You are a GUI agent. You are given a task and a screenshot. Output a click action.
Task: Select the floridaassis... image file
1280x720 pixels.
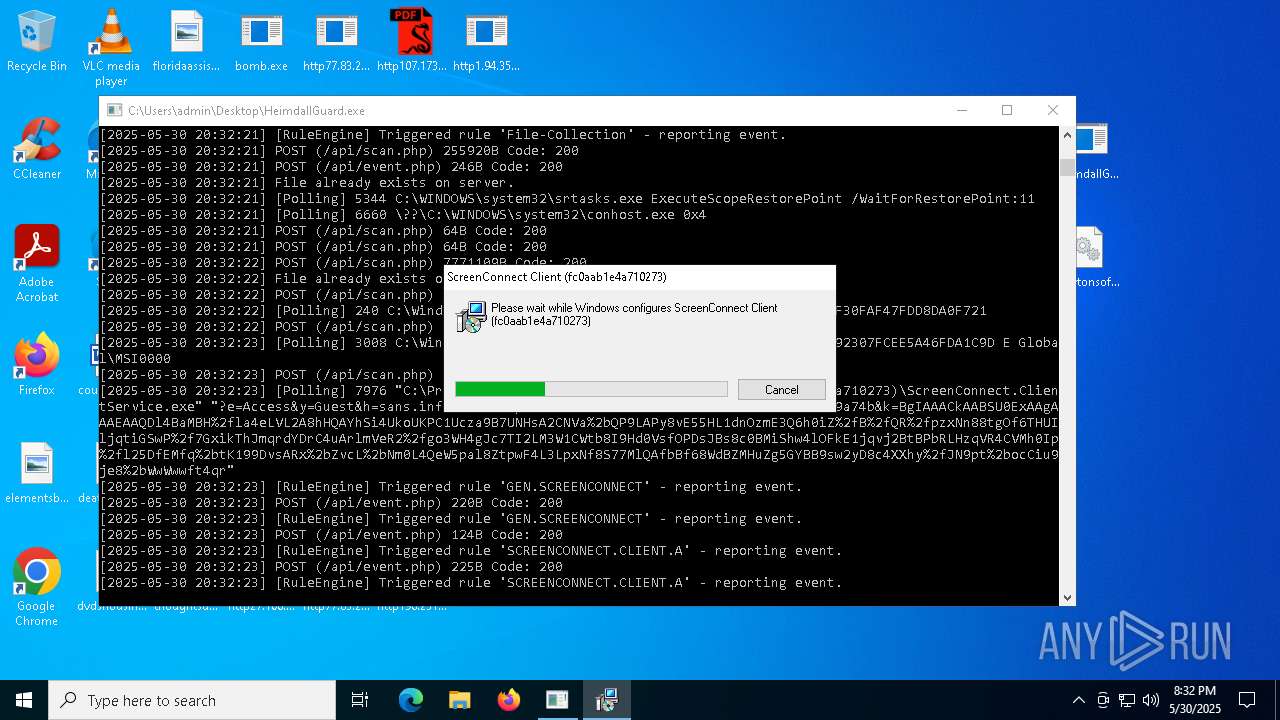tap(186, 41)
